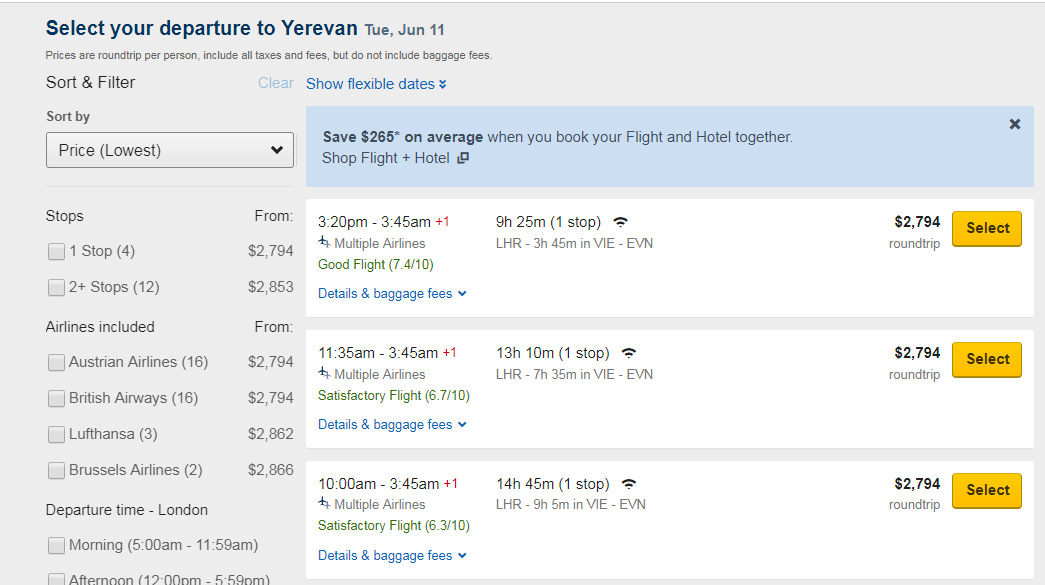The height and width of the screenshot is (585, 1045).
Task: Click the airplane icon on the 11:35am flight
Action: (324, 373)
